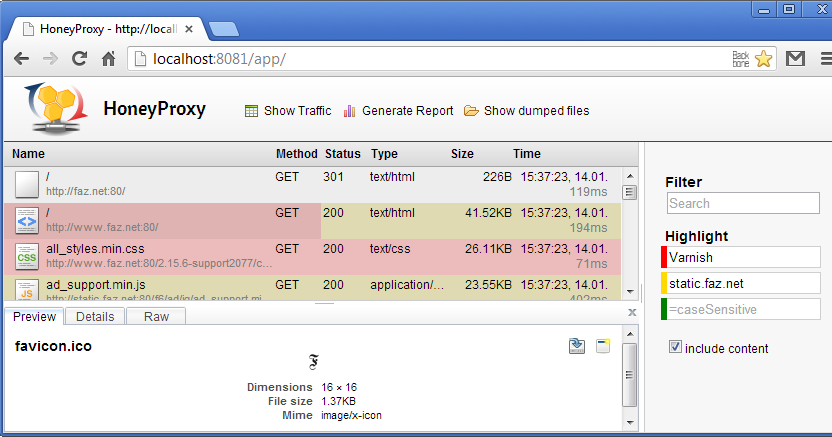Click the 41.52KB size cell

488,213
